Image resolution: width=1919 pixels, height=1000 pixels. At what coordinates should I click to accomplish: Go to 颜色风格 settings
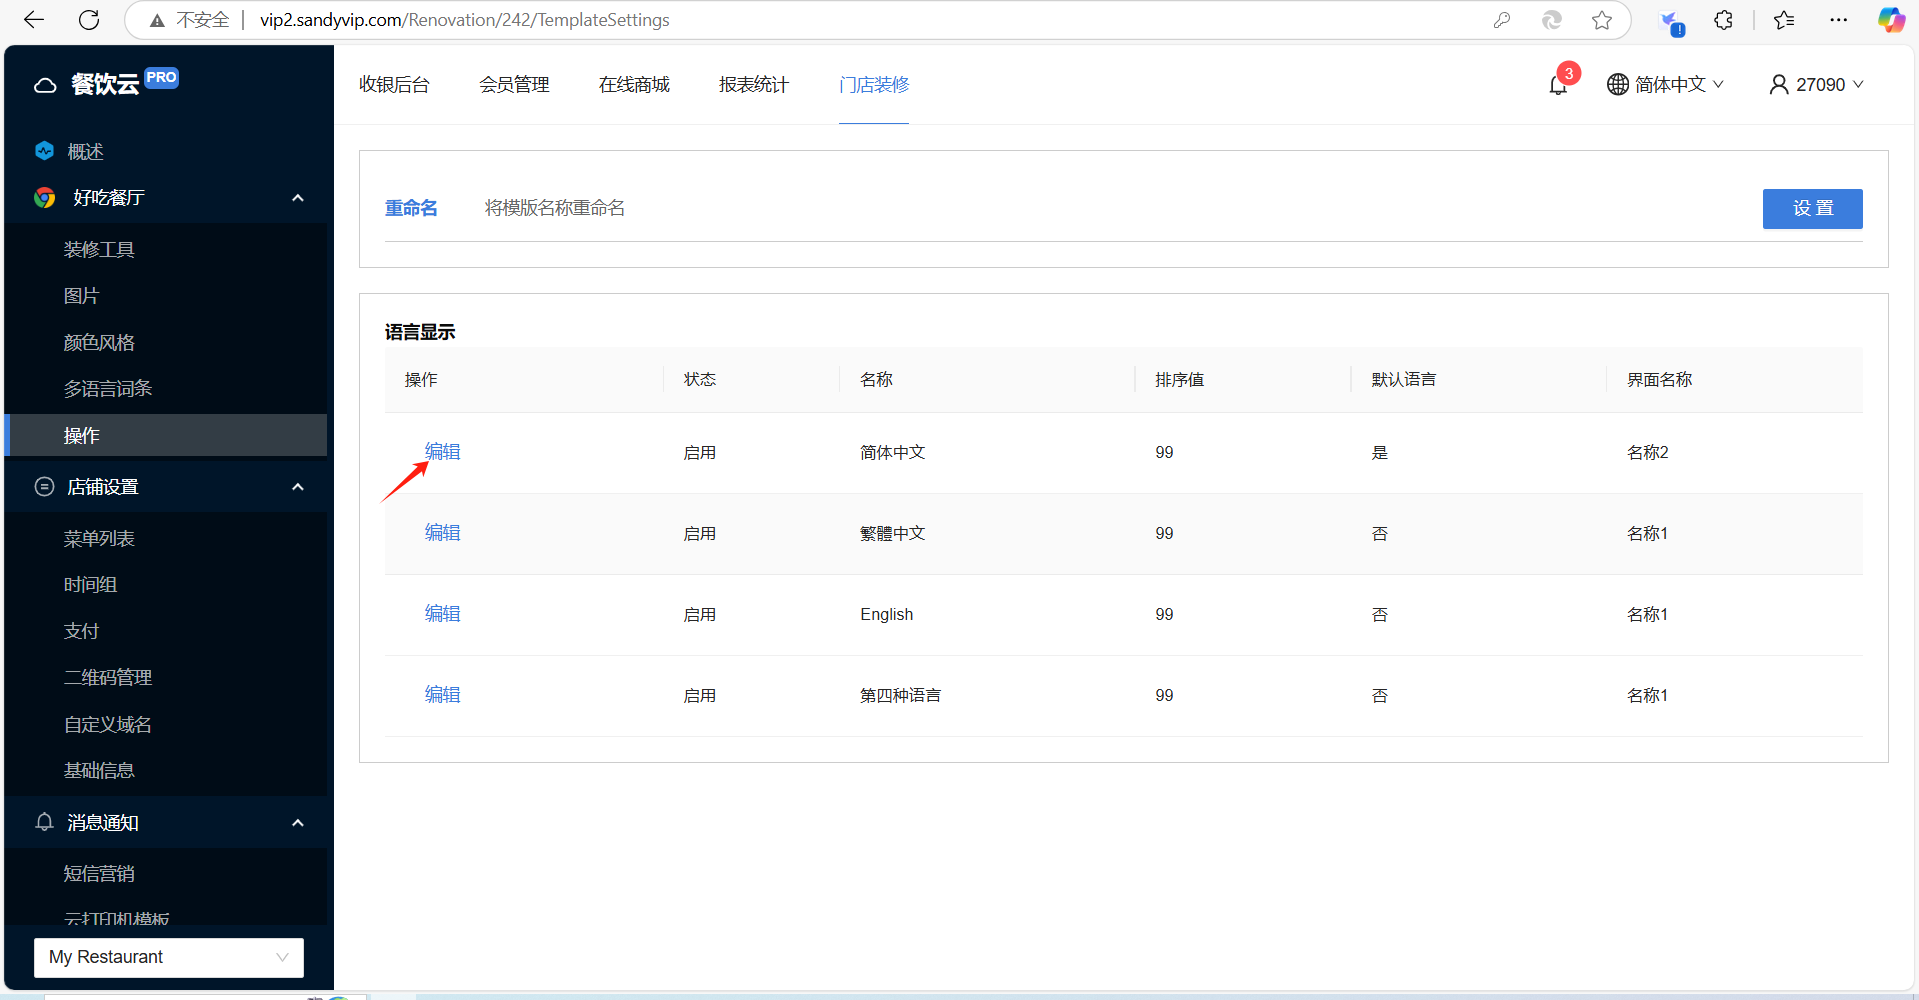tap(99, 342)
